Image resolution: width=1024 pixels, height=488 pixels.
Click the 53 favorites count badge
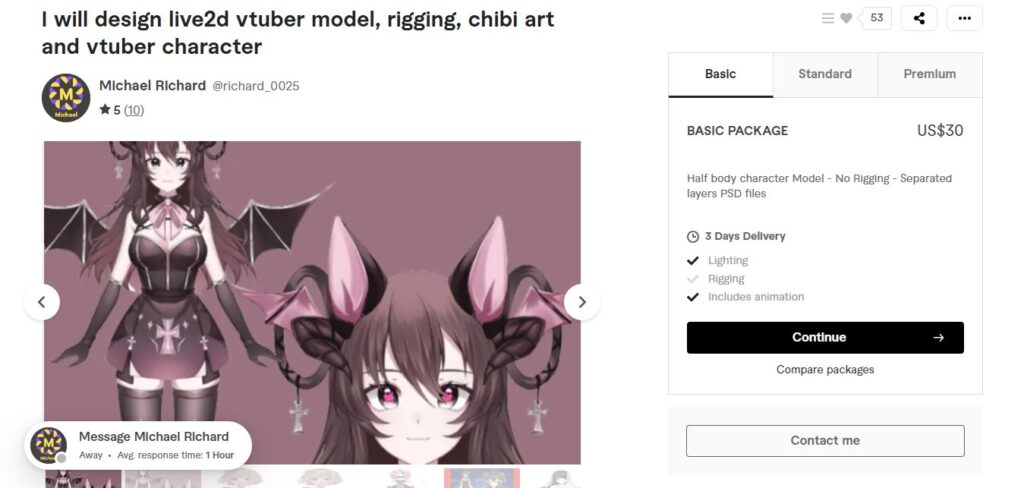(x=876, y=18)
